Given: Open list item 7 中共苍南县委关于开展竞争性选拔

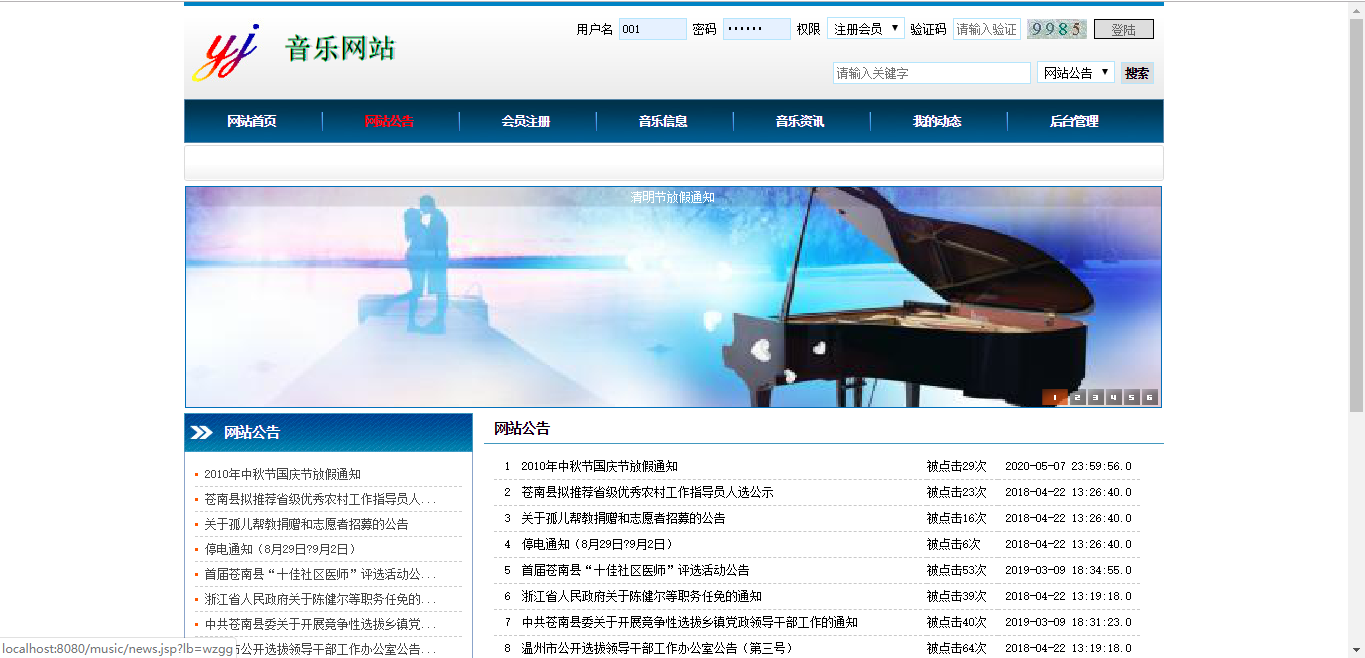Looking at the screenshot, I should click(x=689, y=622).
